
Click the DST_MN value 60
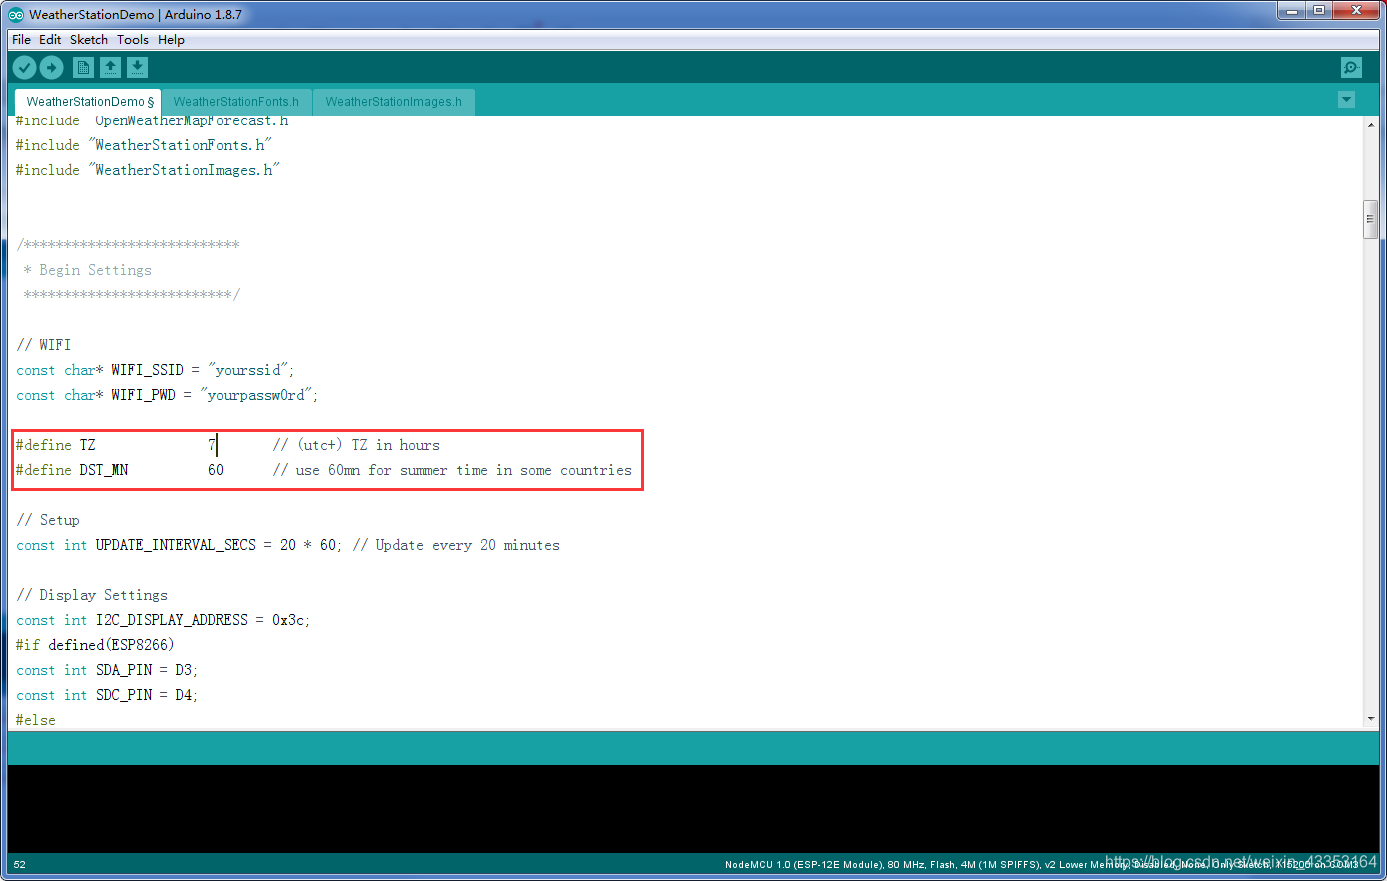point(216,470)
